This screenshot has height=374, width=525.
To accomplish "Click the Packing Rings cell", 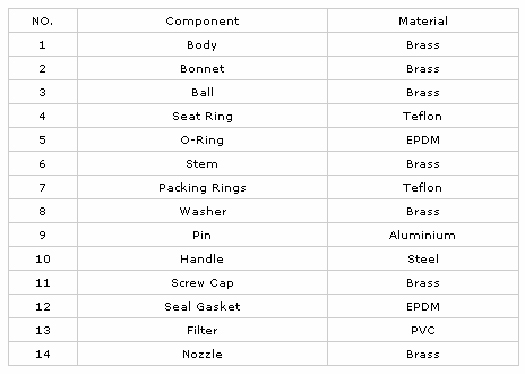I will [202, 188].
